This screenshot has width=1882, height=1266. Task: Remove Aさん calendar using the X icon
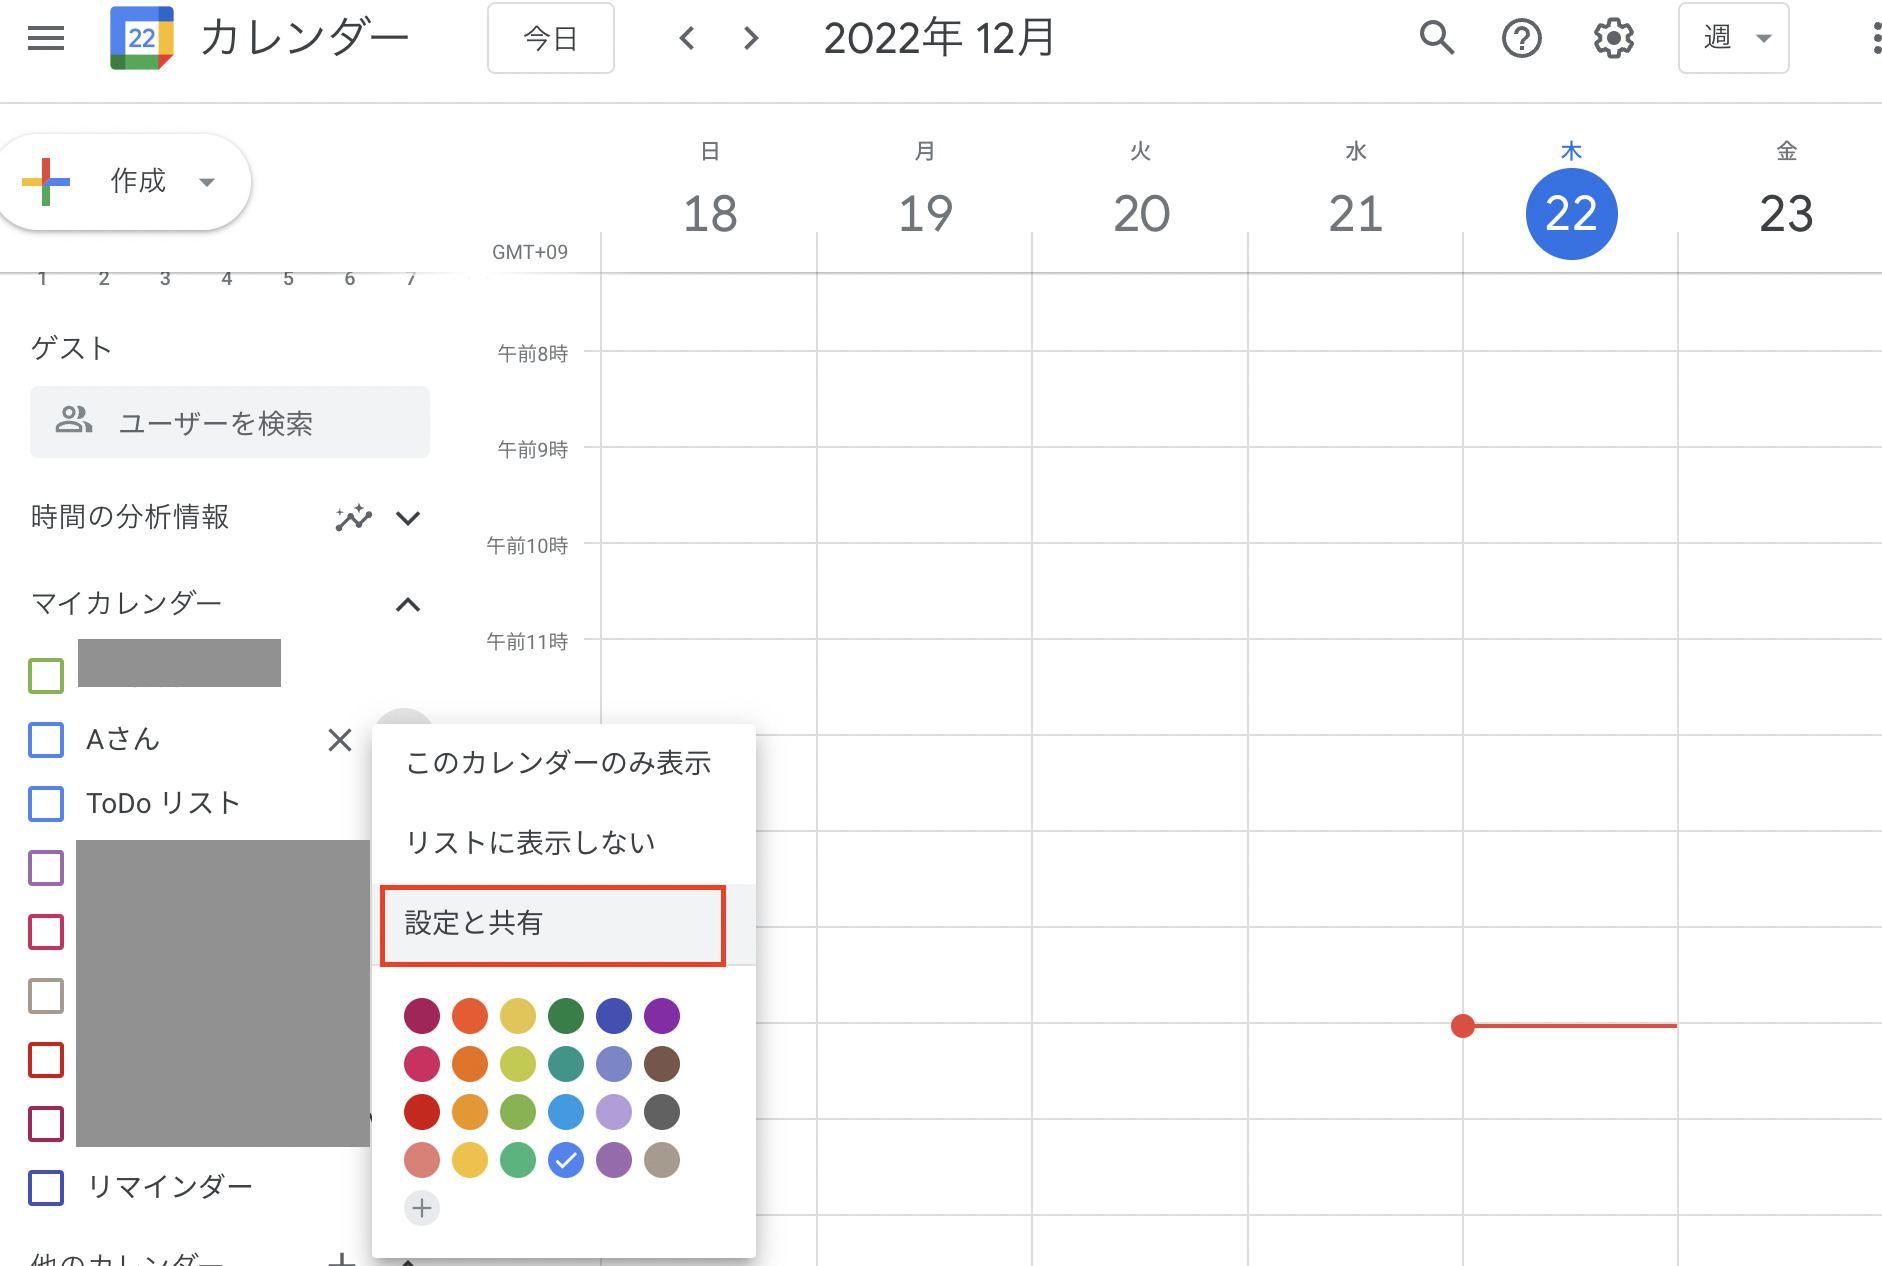[340, 740]
